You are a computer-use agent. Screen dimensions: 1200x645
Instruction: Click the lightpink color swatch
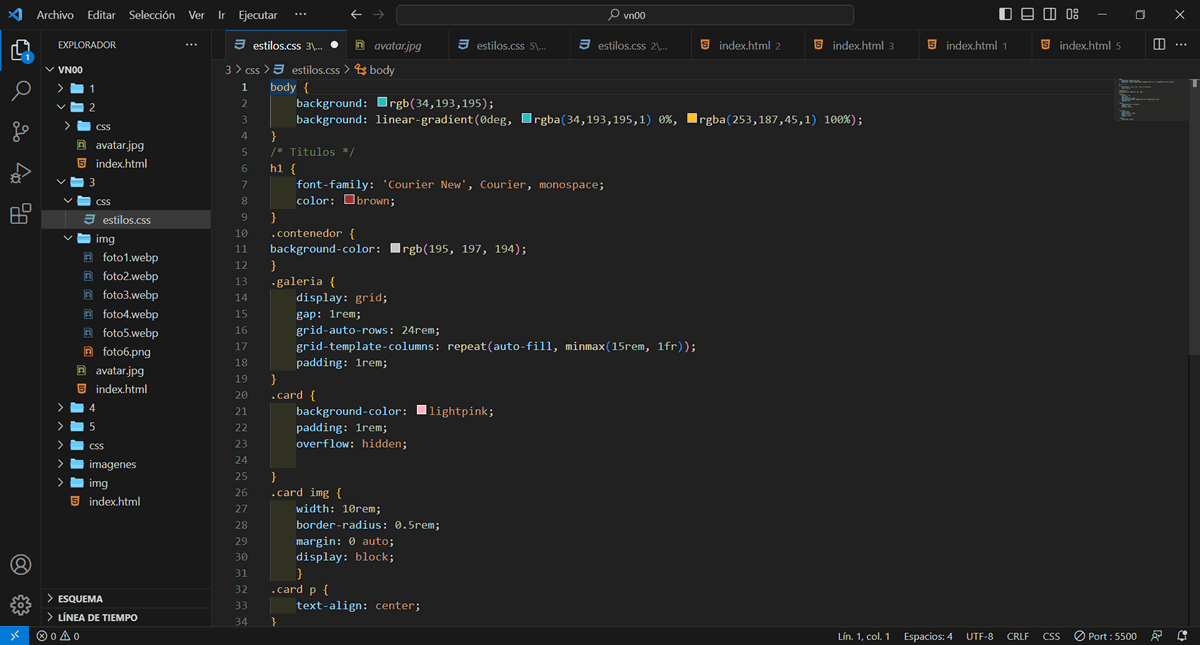421,411
